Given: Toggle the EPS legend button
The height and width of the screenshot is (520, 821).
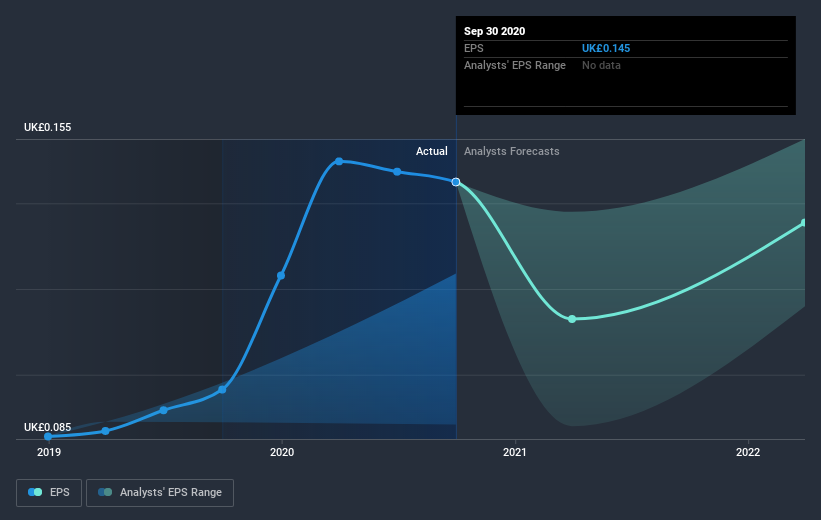Looking at the screenshot, I should coord(49,492).
